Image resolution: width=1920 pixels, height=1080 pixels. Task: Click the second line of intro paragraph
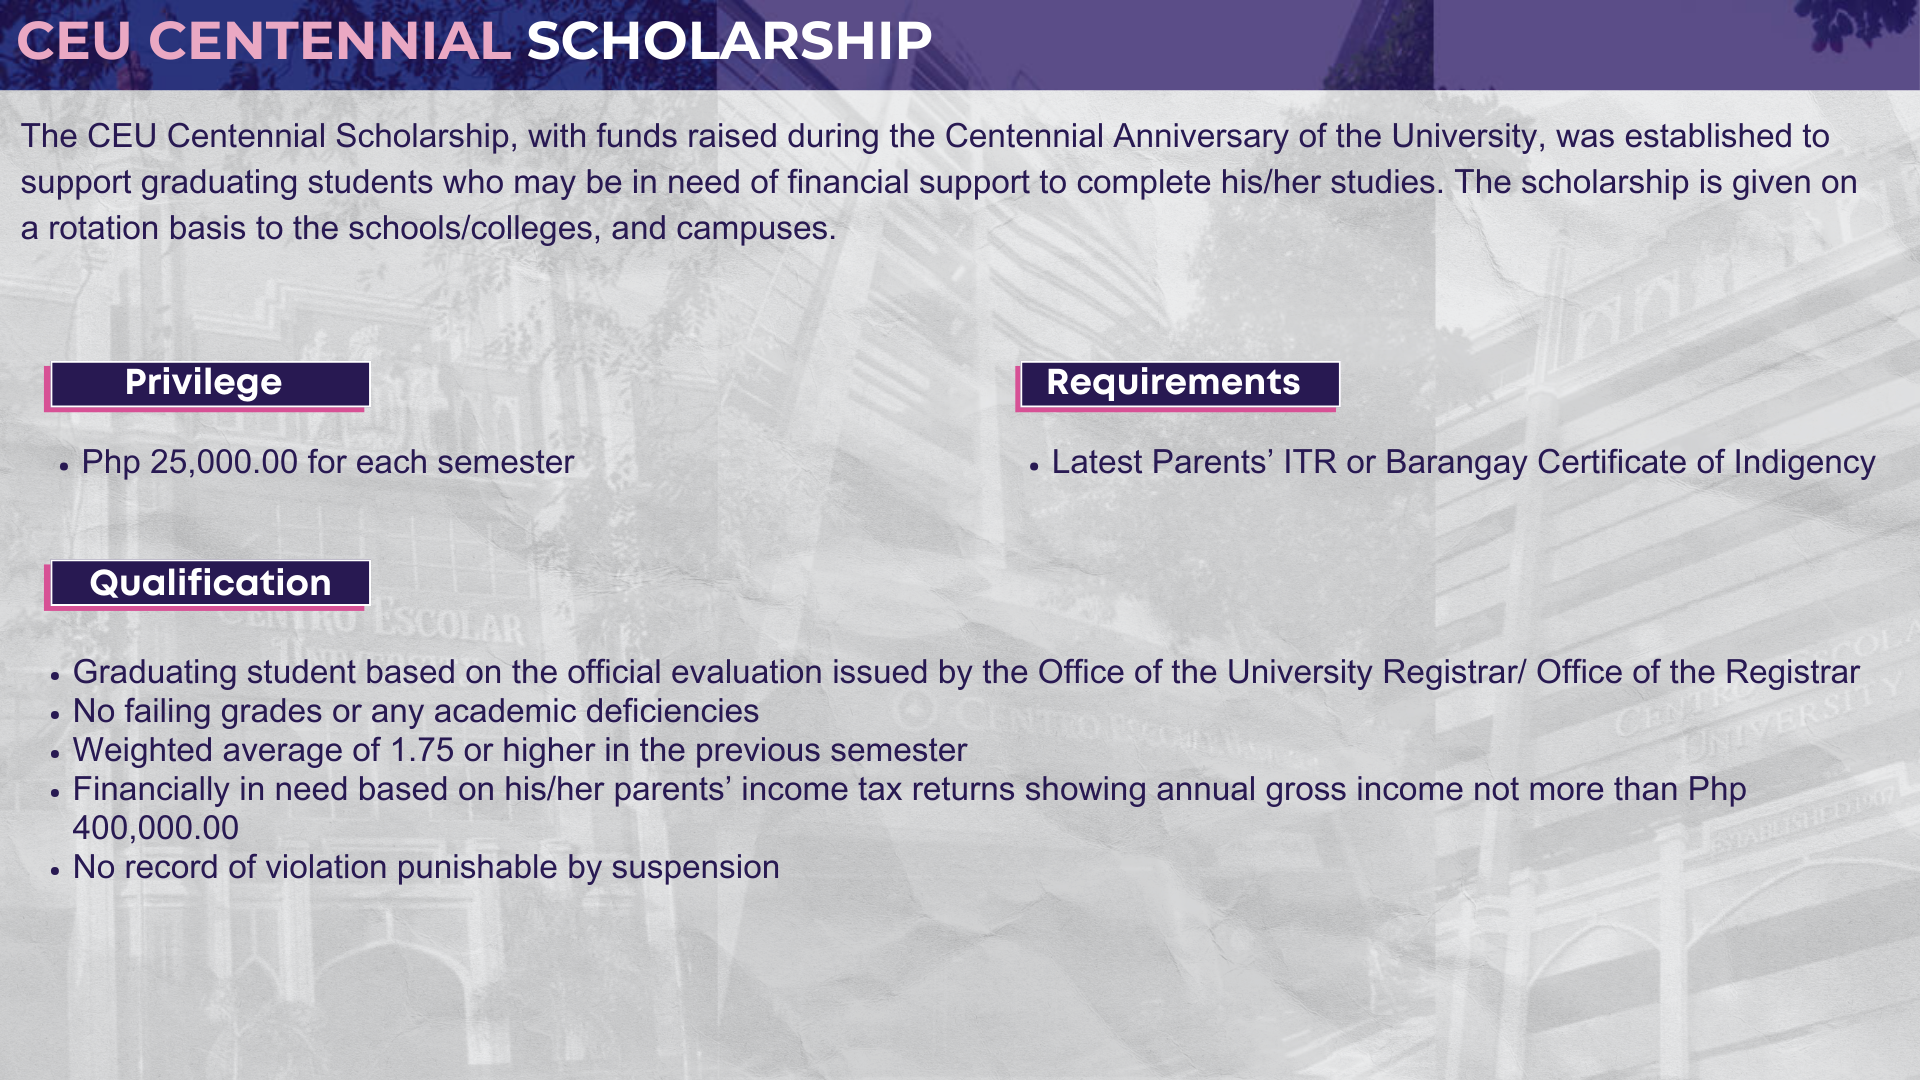939,182
